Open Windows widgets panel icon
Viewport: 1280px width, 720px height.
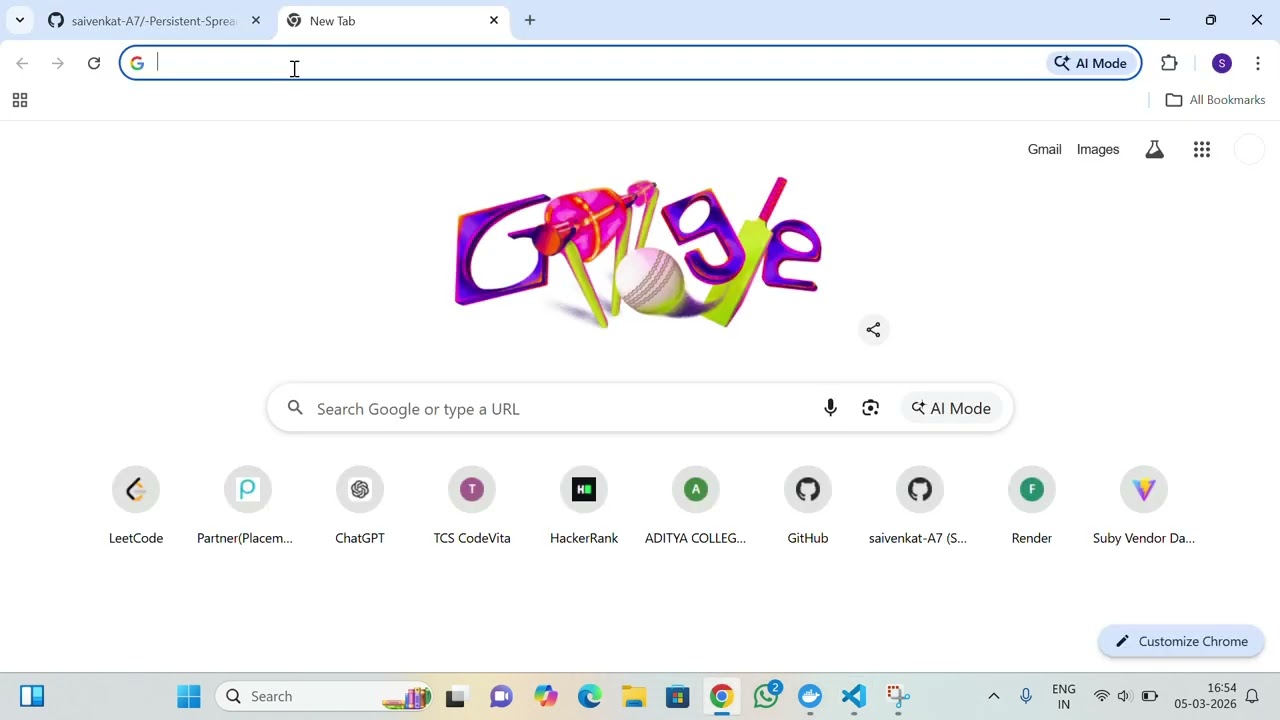(32, 696)
